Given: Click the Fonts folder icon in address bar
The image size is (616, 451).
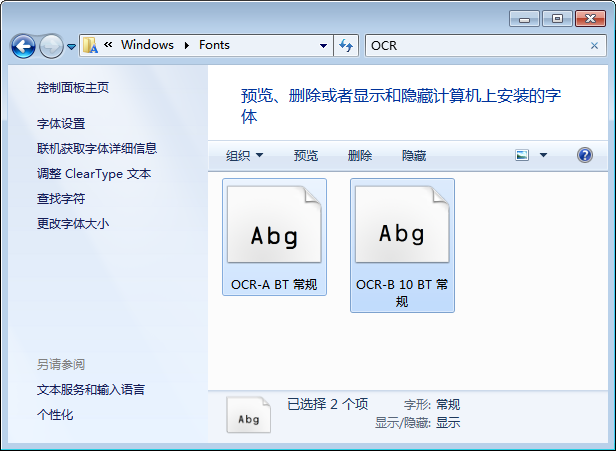Looking at the screenshot, I should [x=90, y=45].
